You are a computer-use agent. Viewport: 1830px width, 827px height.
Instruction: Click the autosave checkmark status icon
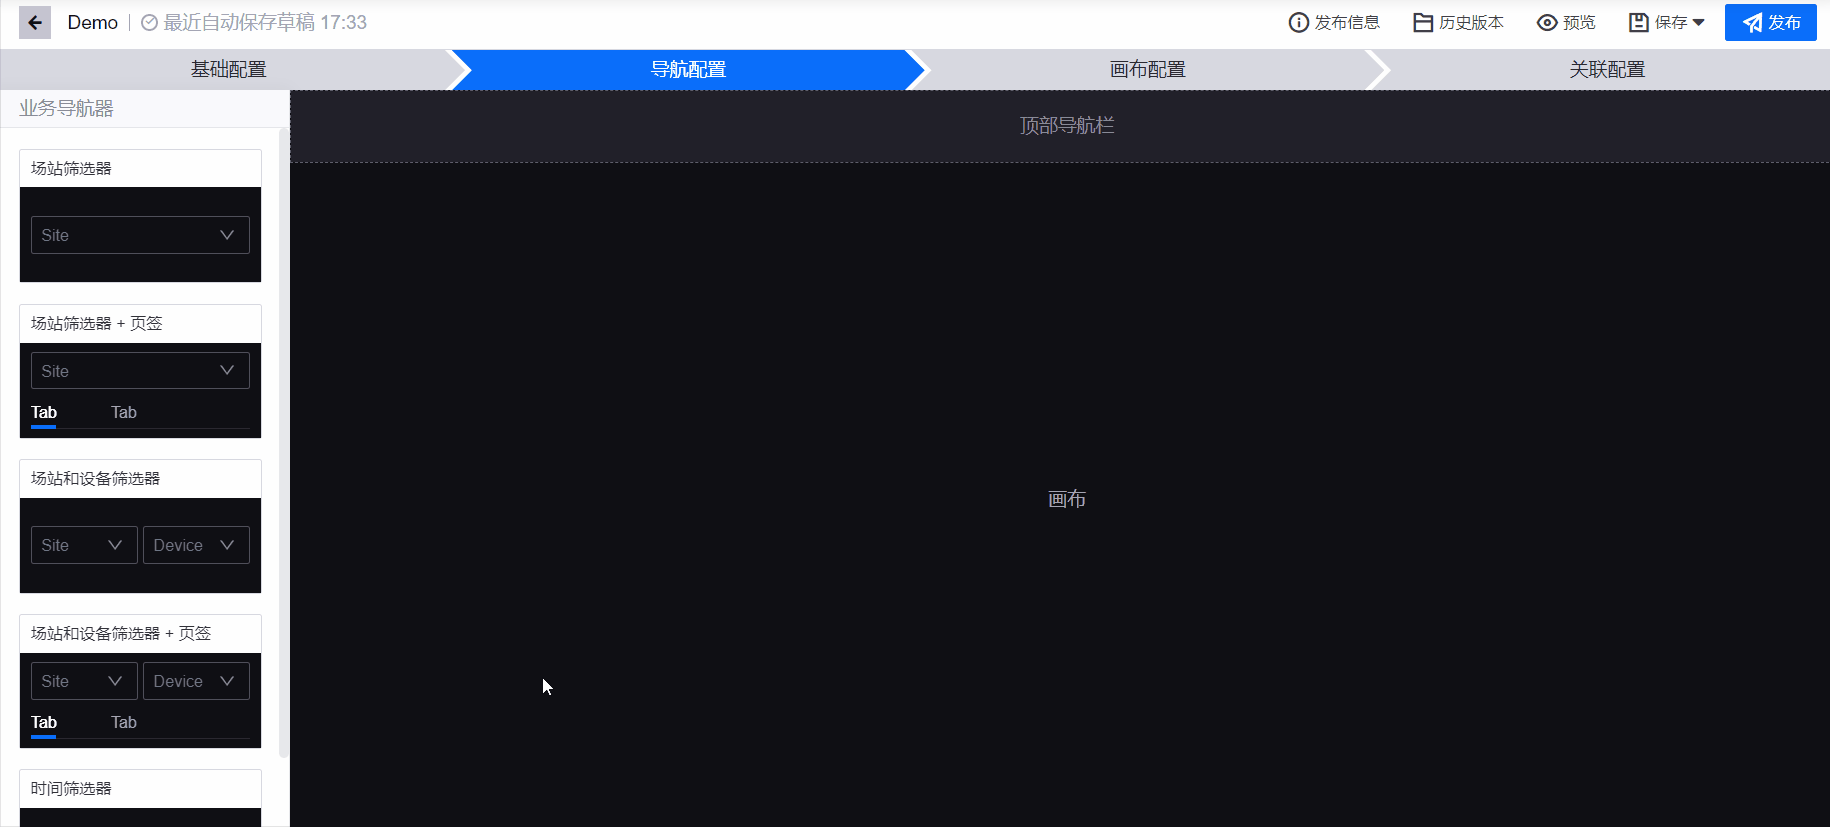pos(149,22)
